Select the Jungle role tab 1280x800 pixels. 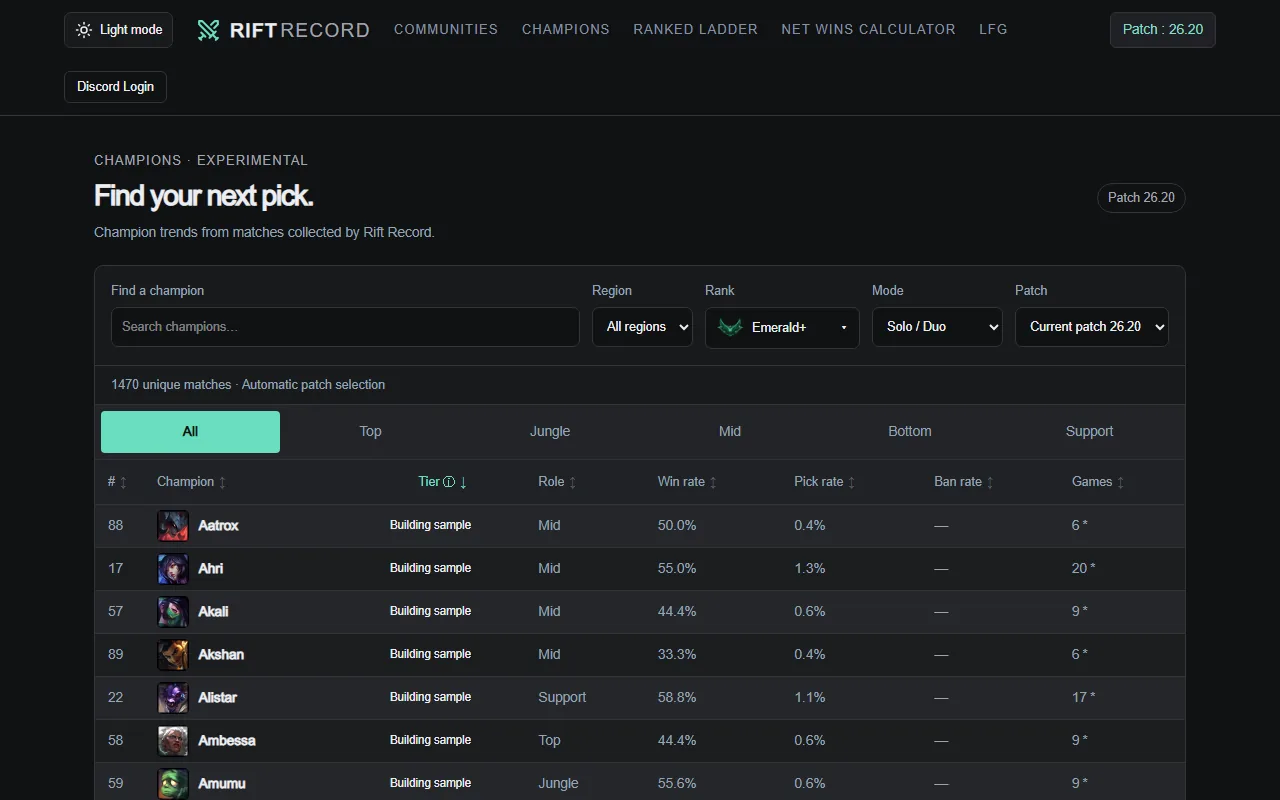[550, 432]
